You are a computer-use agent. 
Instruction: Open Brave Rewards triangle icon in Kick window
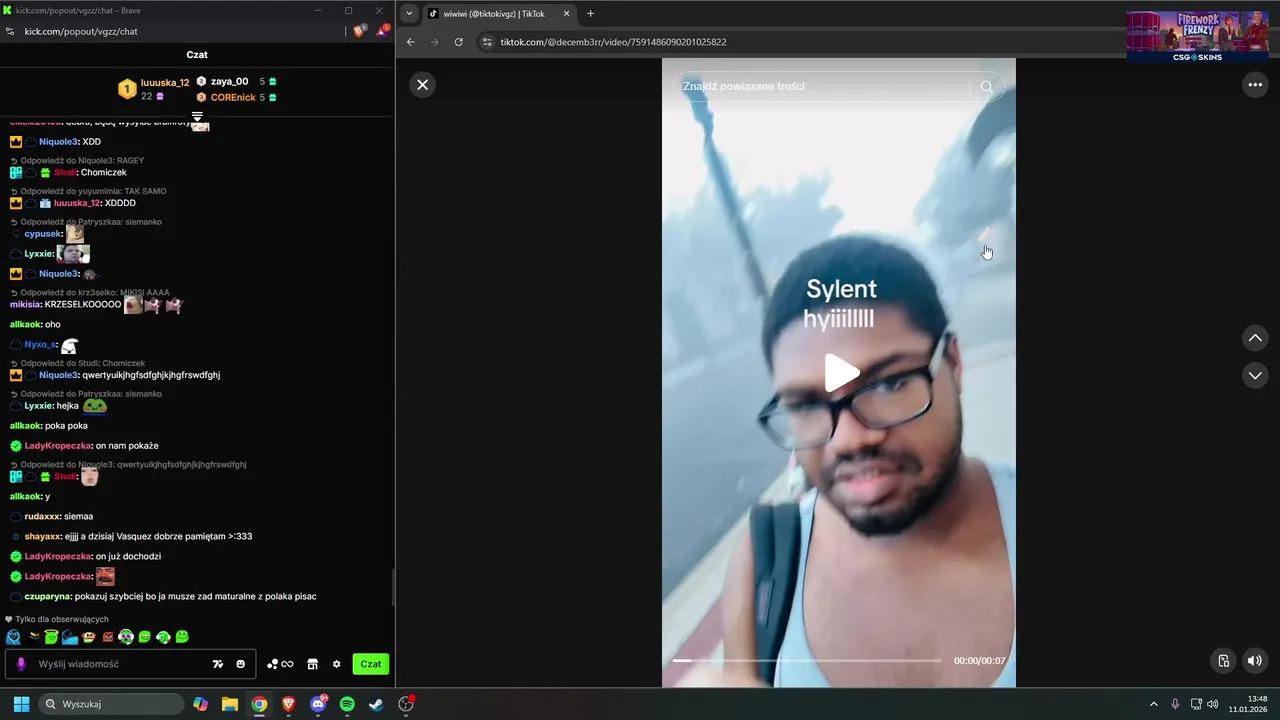pos(383,31)
